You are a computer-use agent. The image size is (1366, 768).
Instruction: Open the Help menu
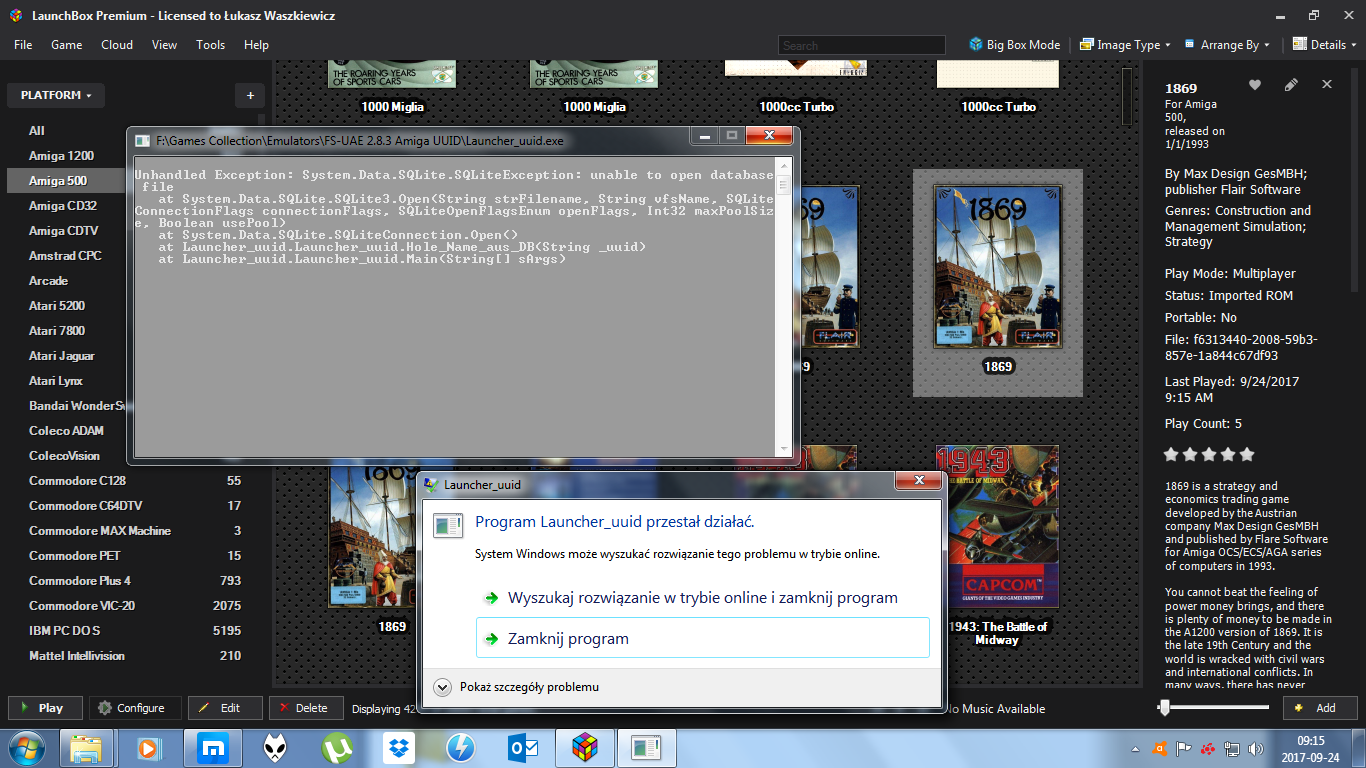pyautogui.click(x=256, y=45)
